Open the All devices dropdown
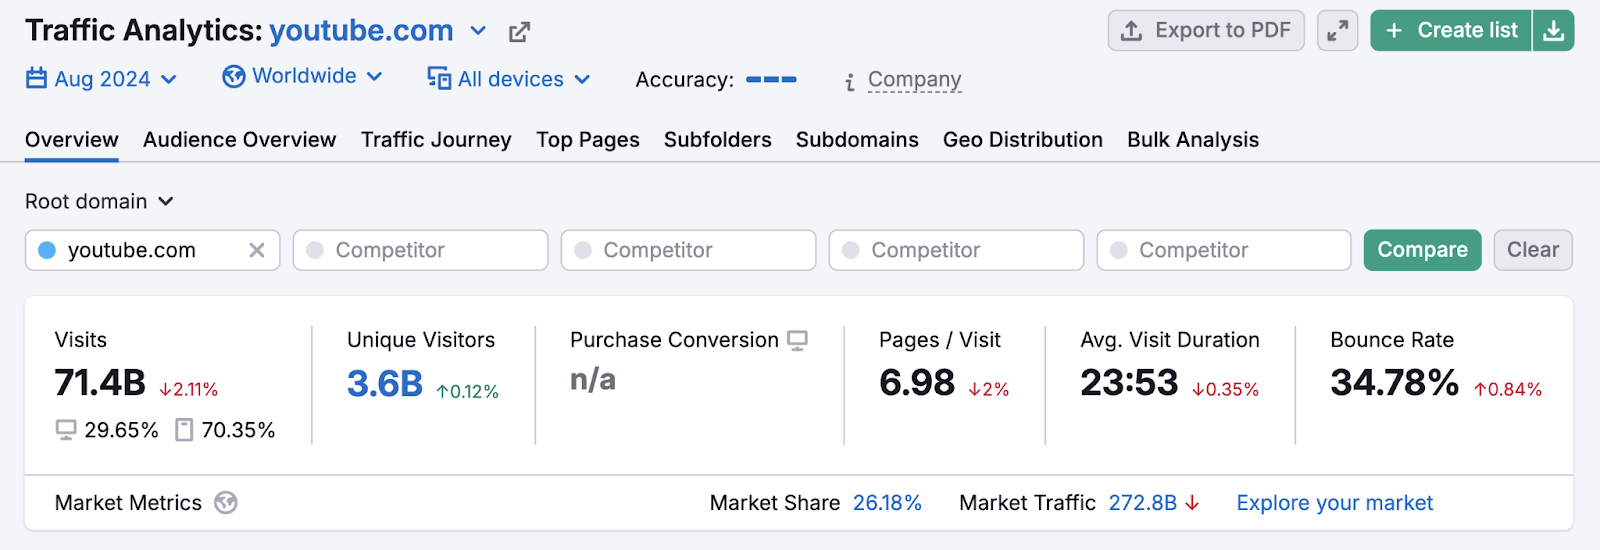This screenshot has width=1600, height=550. pos(509,79)
